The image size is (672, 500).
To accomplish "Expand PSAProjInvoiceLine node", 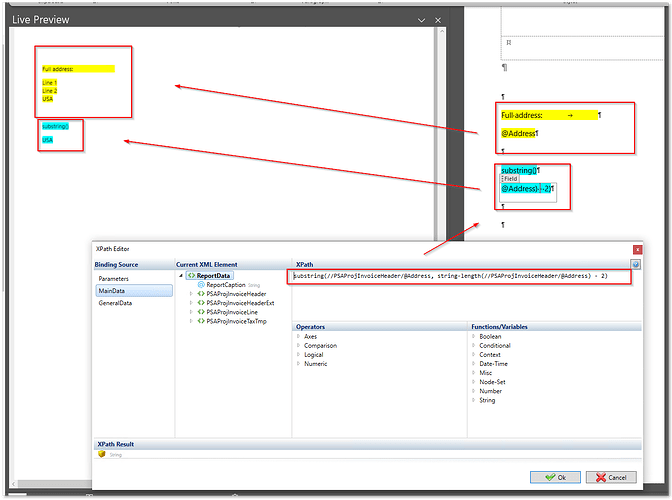I will click(x=191, y=312).
